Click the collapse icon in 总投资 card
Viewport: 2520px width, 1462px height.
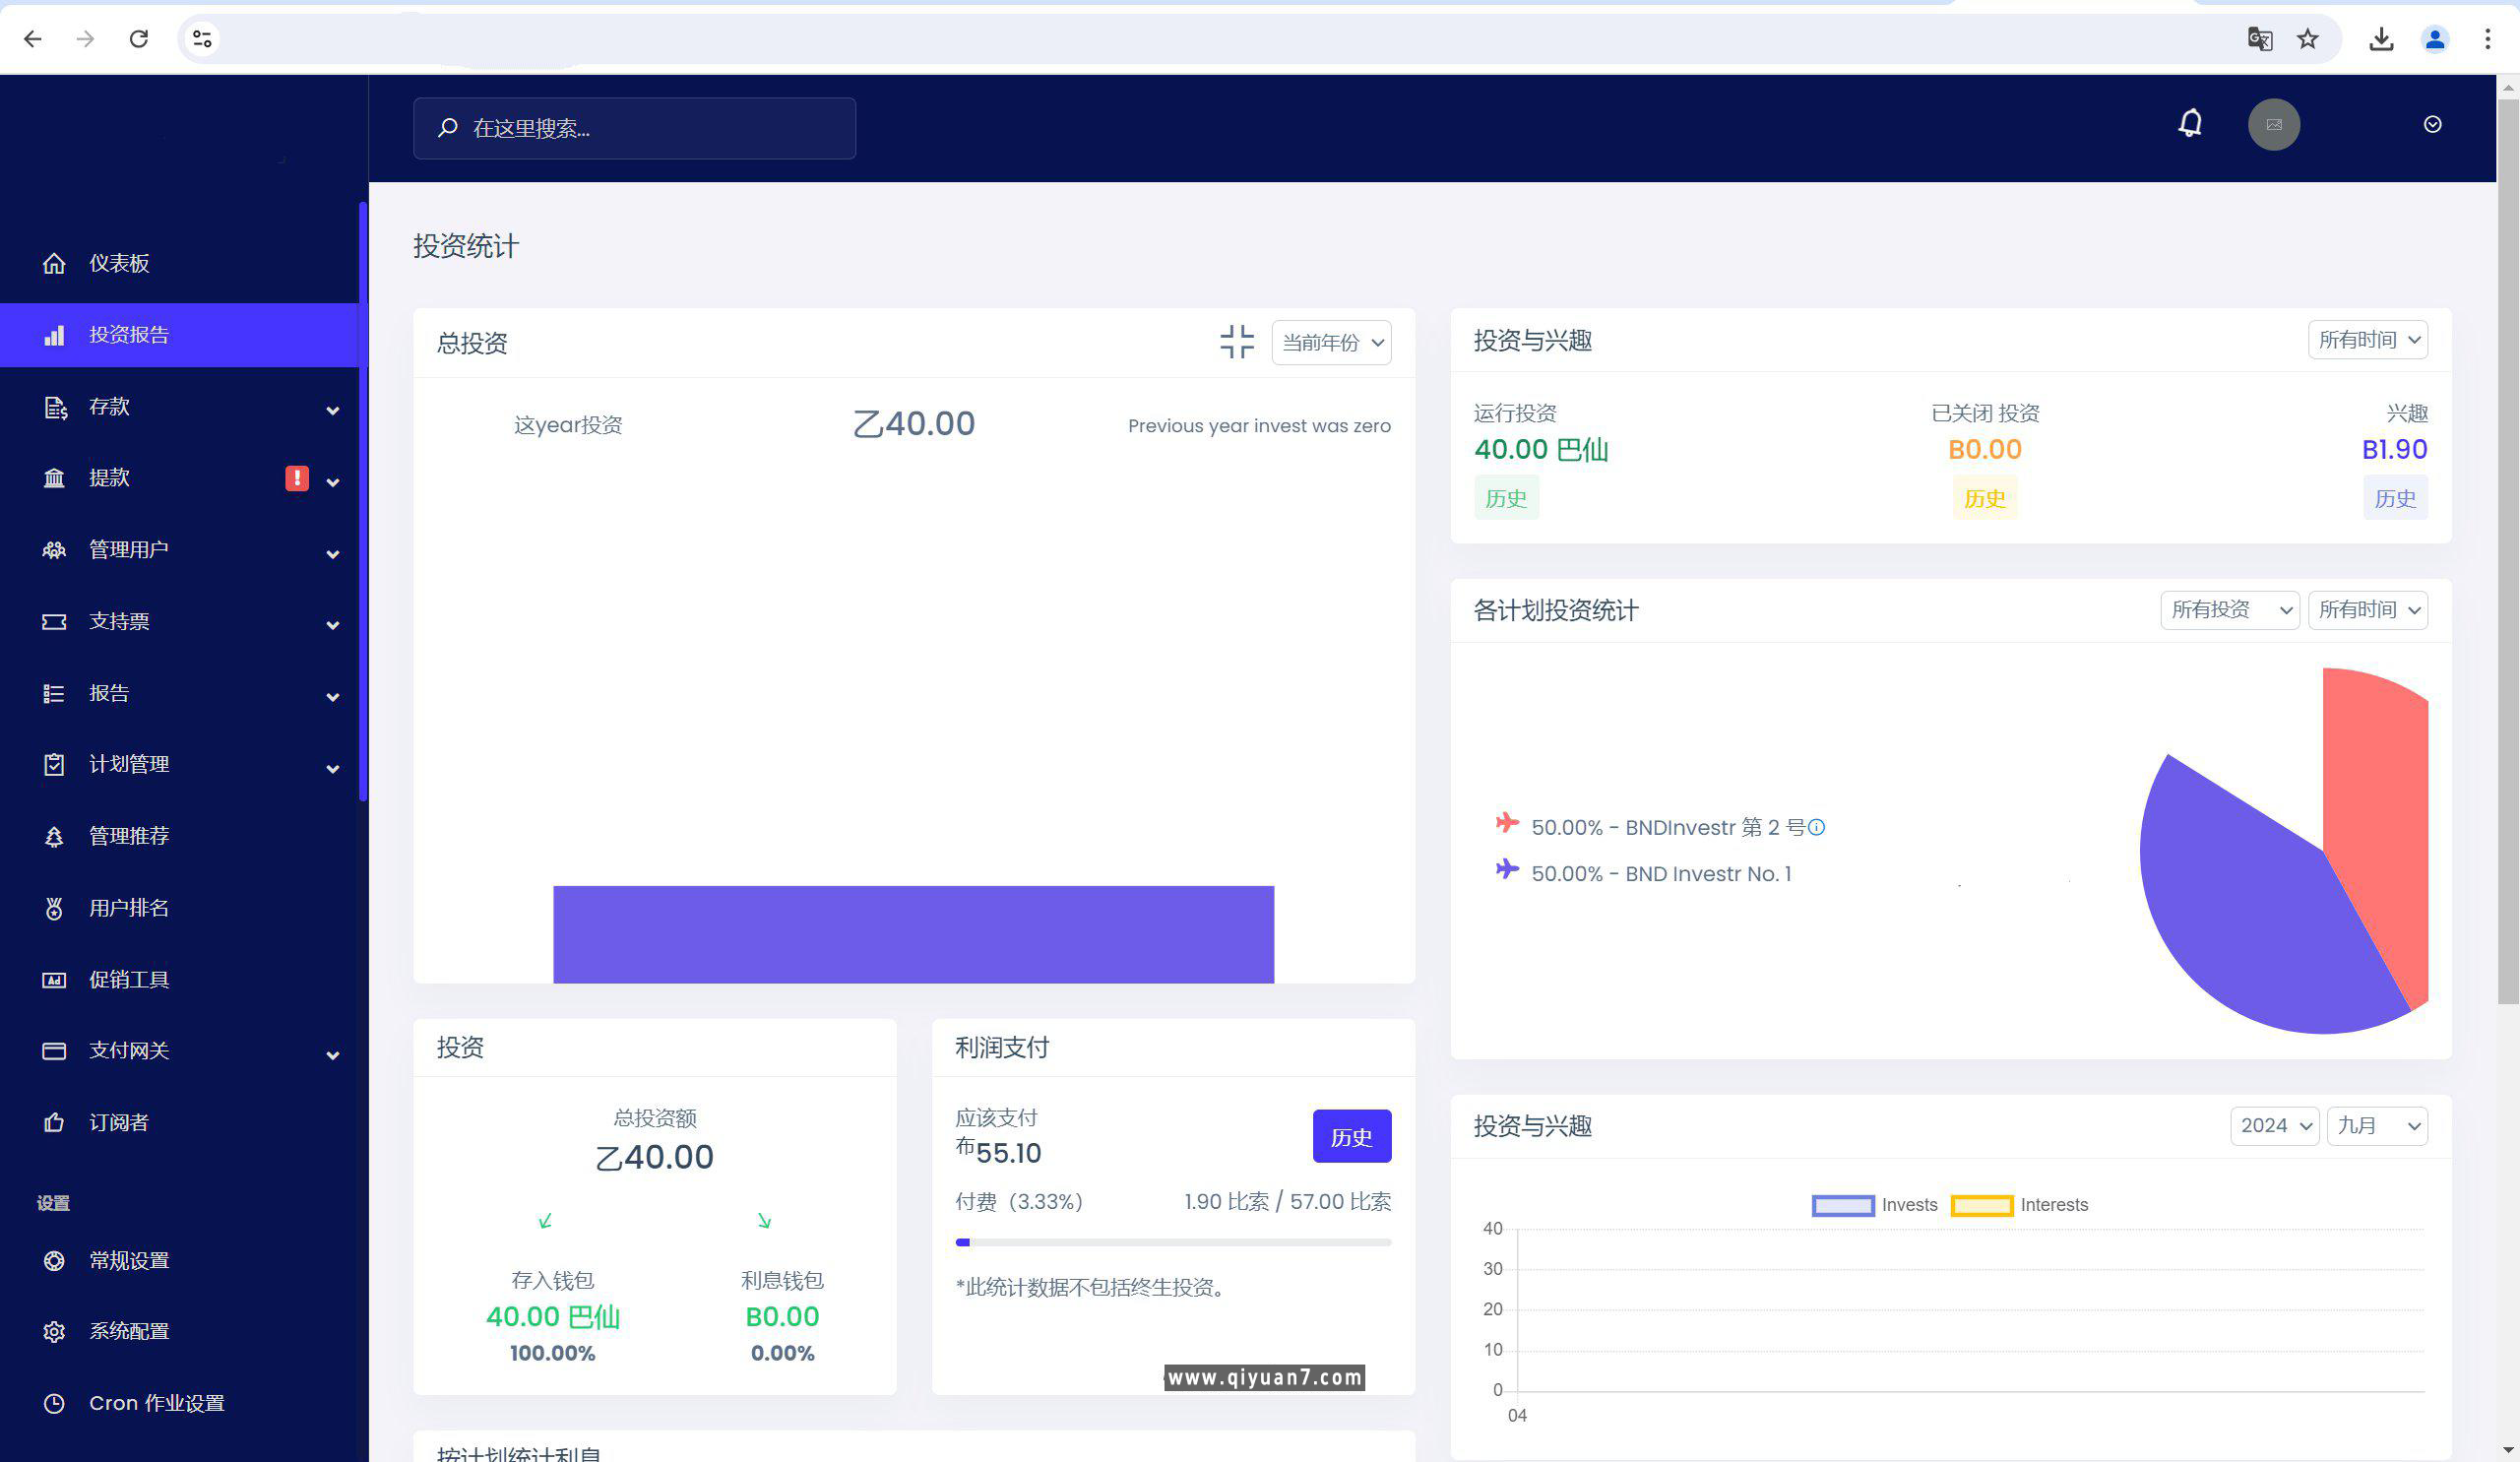(x=1237, y=342)
